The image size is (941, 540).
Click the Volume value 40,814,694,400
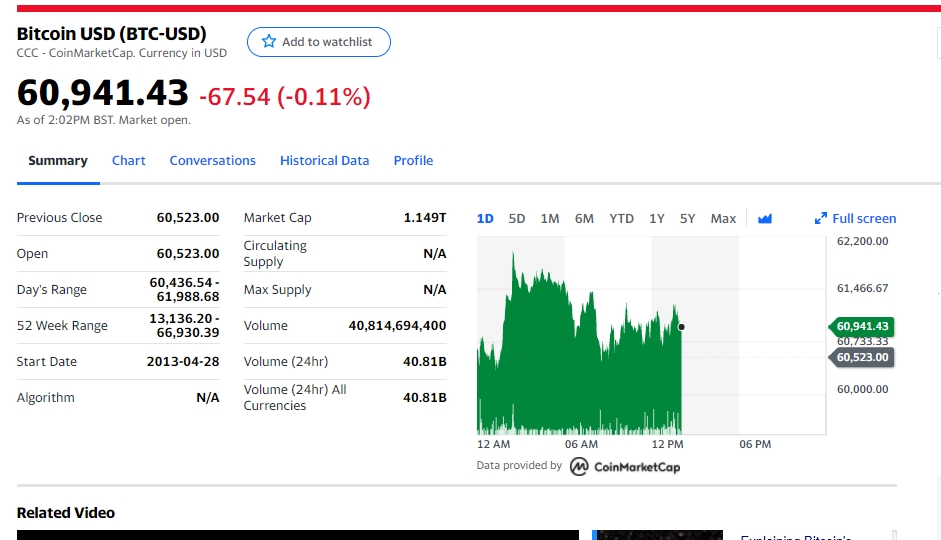397,325
